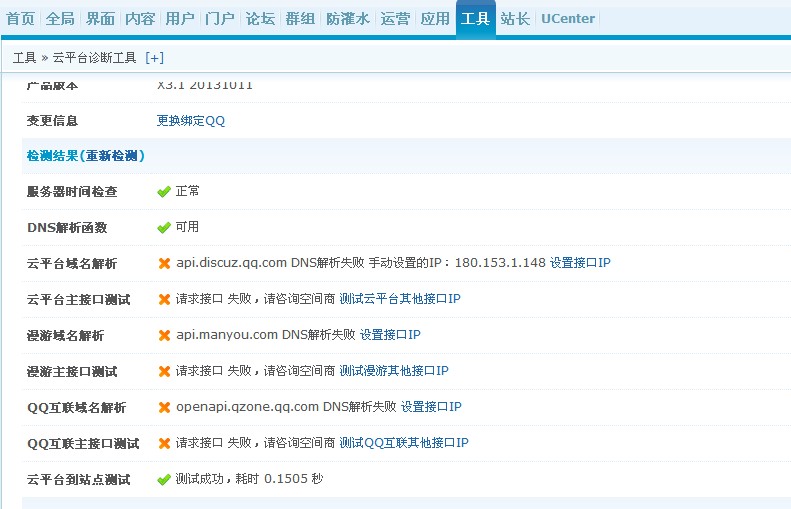Click the 可用 status text
Image resolution: width=791 pixels, height=509 pixels.
click(x=187, y=227)
